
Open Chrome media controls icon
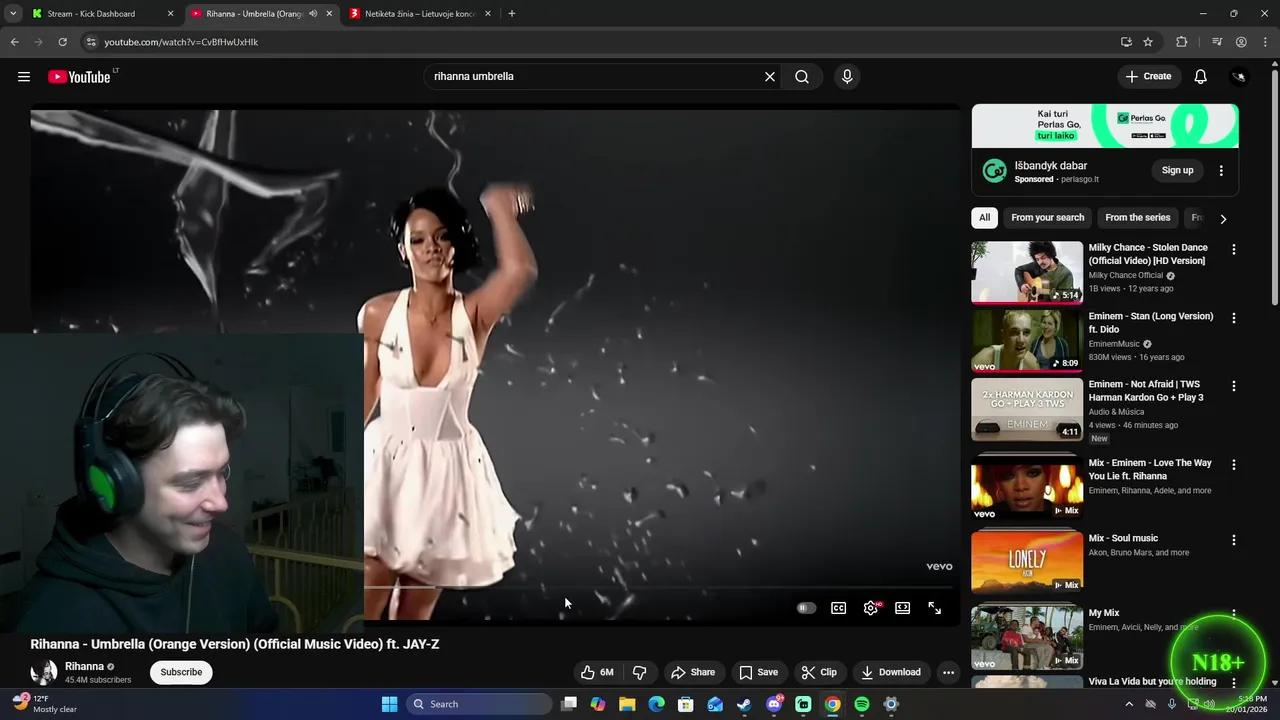(x=1217, y=42)
